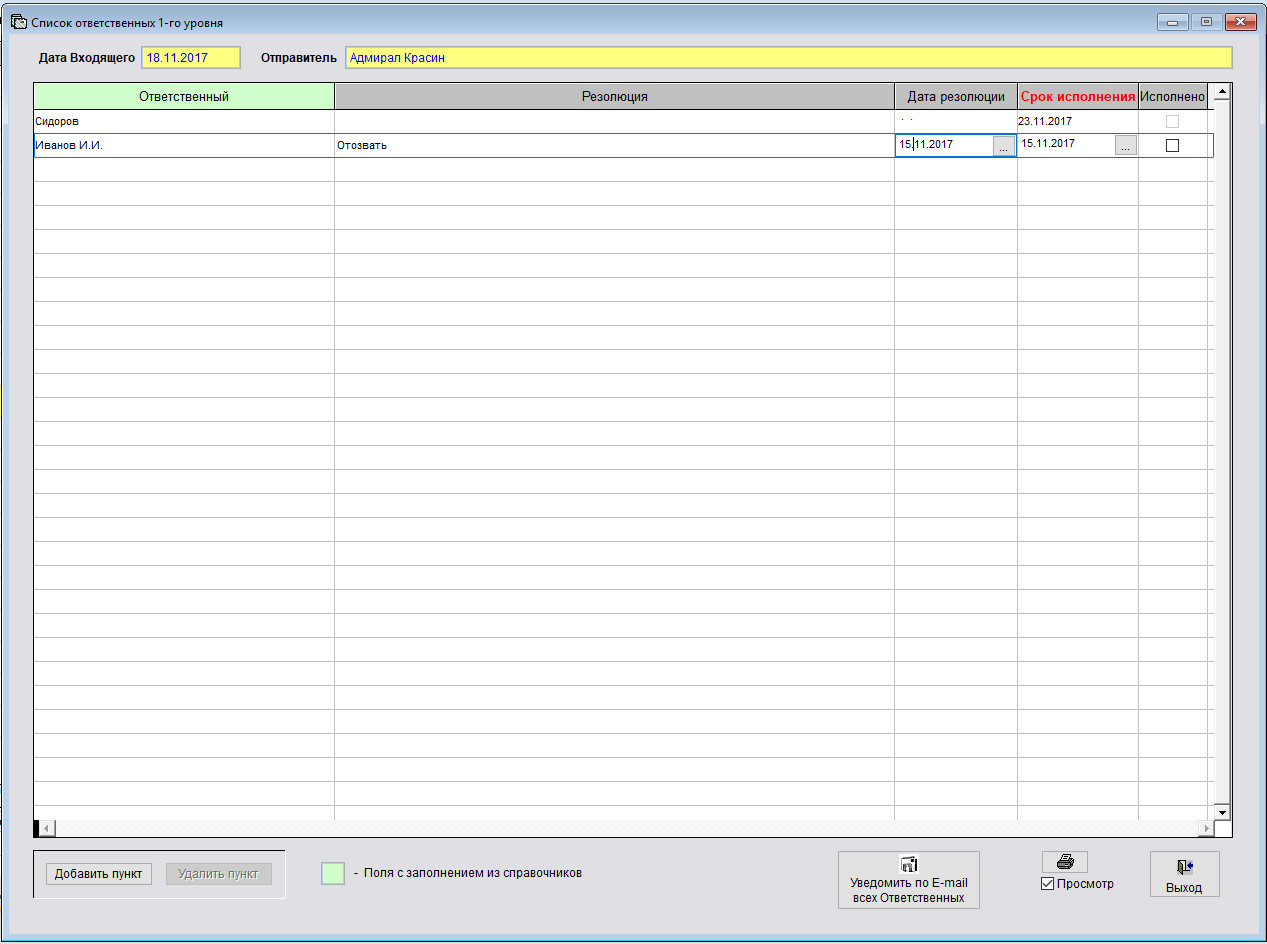Click Добавить пункт button
1267x944 pixels.
click(x=99, y=874)
